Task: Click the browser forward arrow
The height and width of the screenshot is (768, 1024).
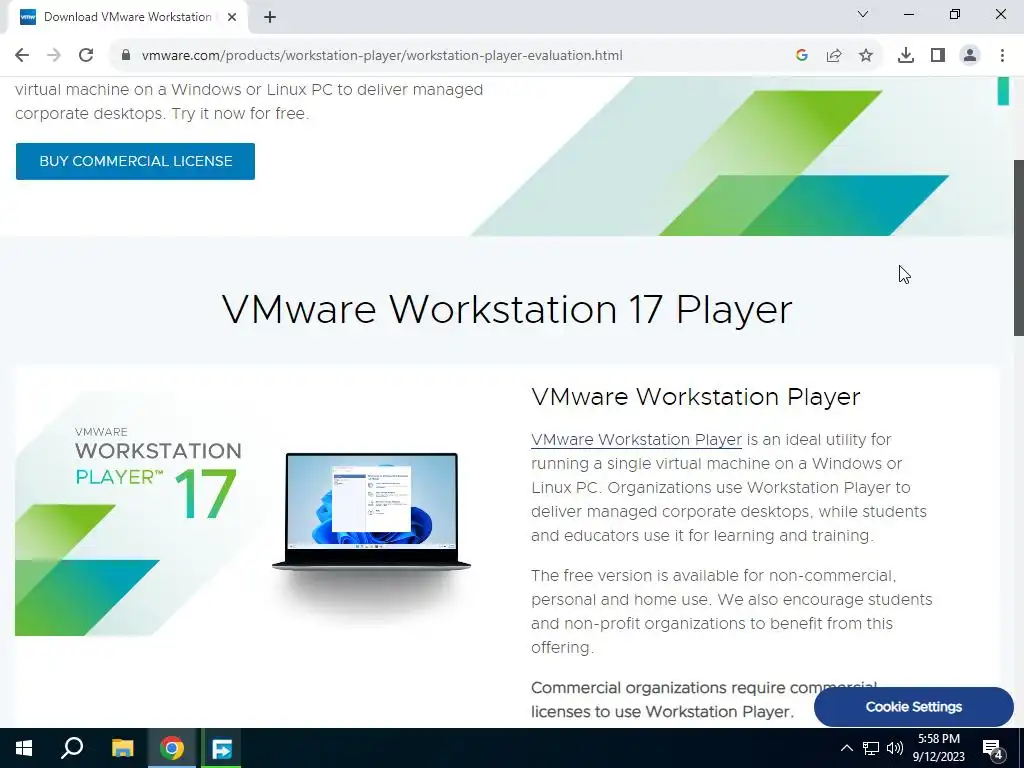Action: (x=54, y=56)
